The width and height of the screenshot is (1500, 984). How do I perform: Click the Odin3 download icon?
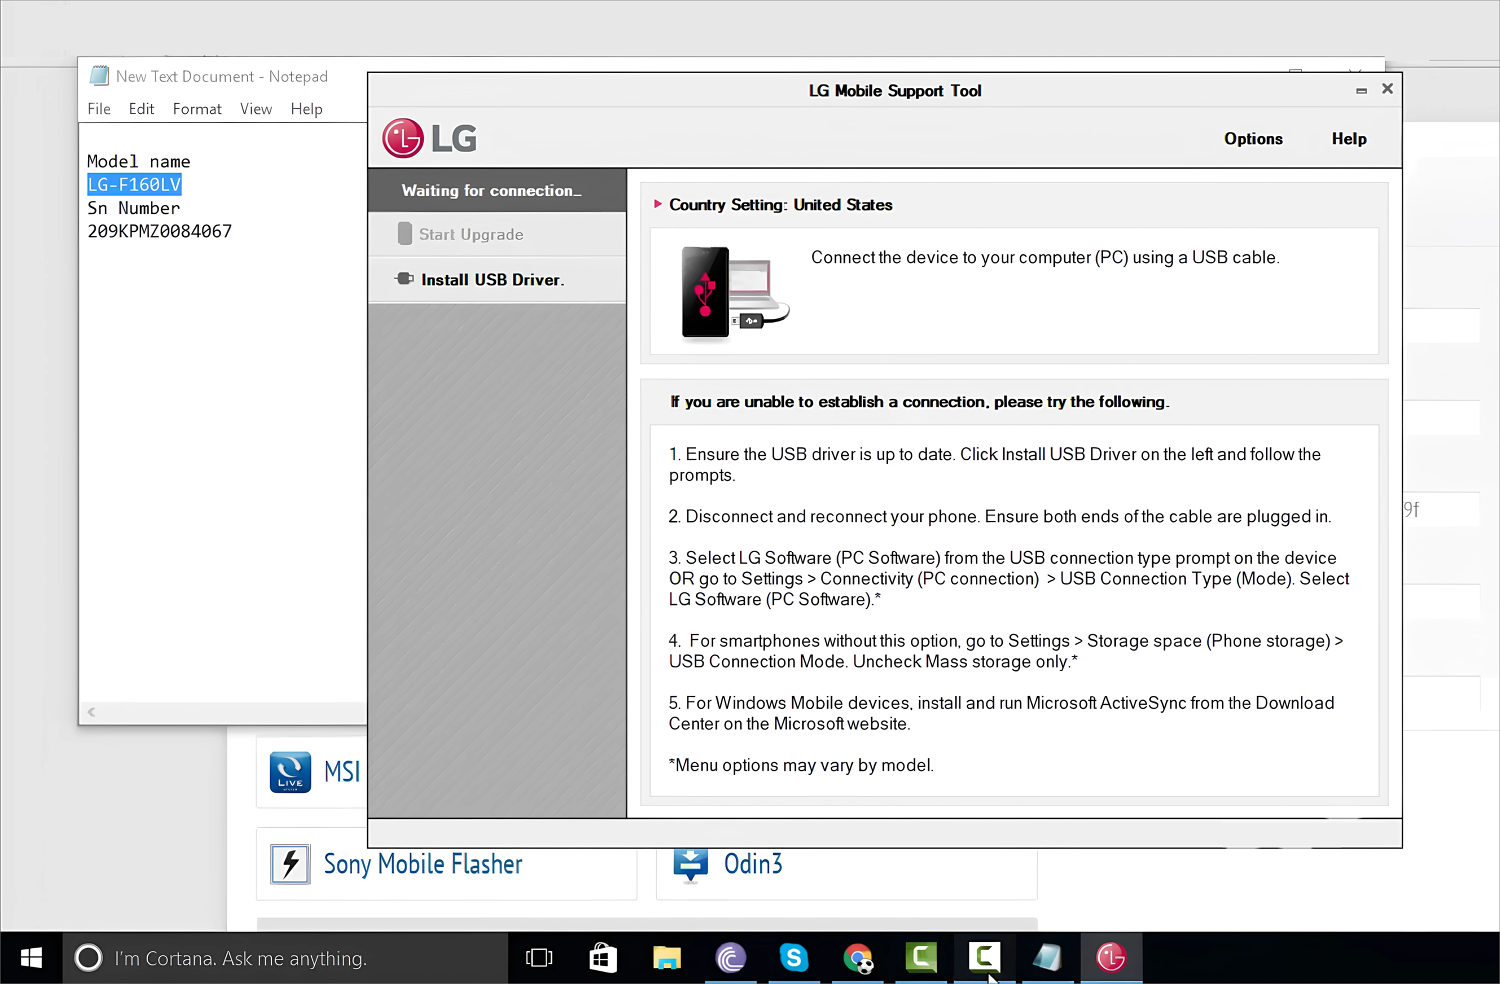pos(691,866)
